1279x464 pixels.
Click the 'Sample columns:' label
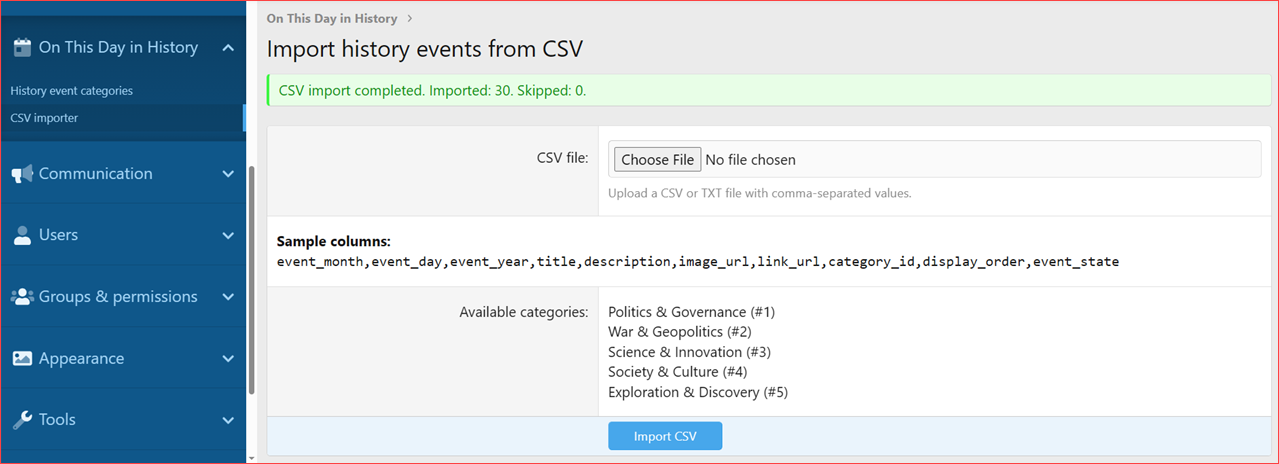click(334, 242)
